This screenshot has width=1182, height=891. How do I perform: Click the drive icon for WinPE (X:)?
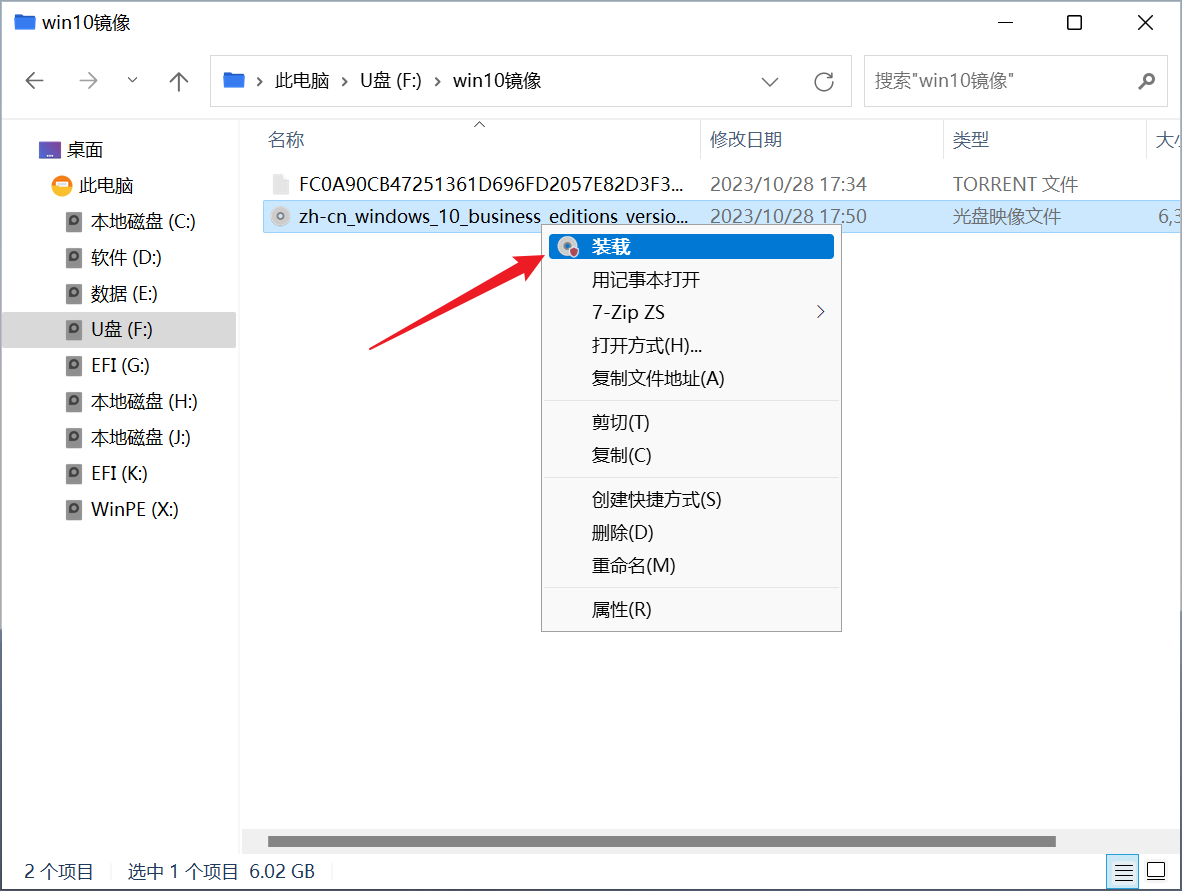[74, 510]
